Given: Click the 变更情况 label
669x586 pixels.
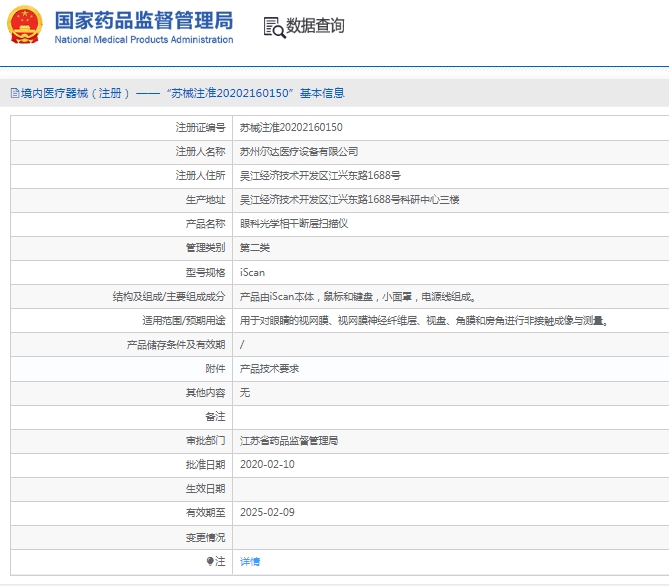Looking at the screenshot, I should [x=205, y=537].
